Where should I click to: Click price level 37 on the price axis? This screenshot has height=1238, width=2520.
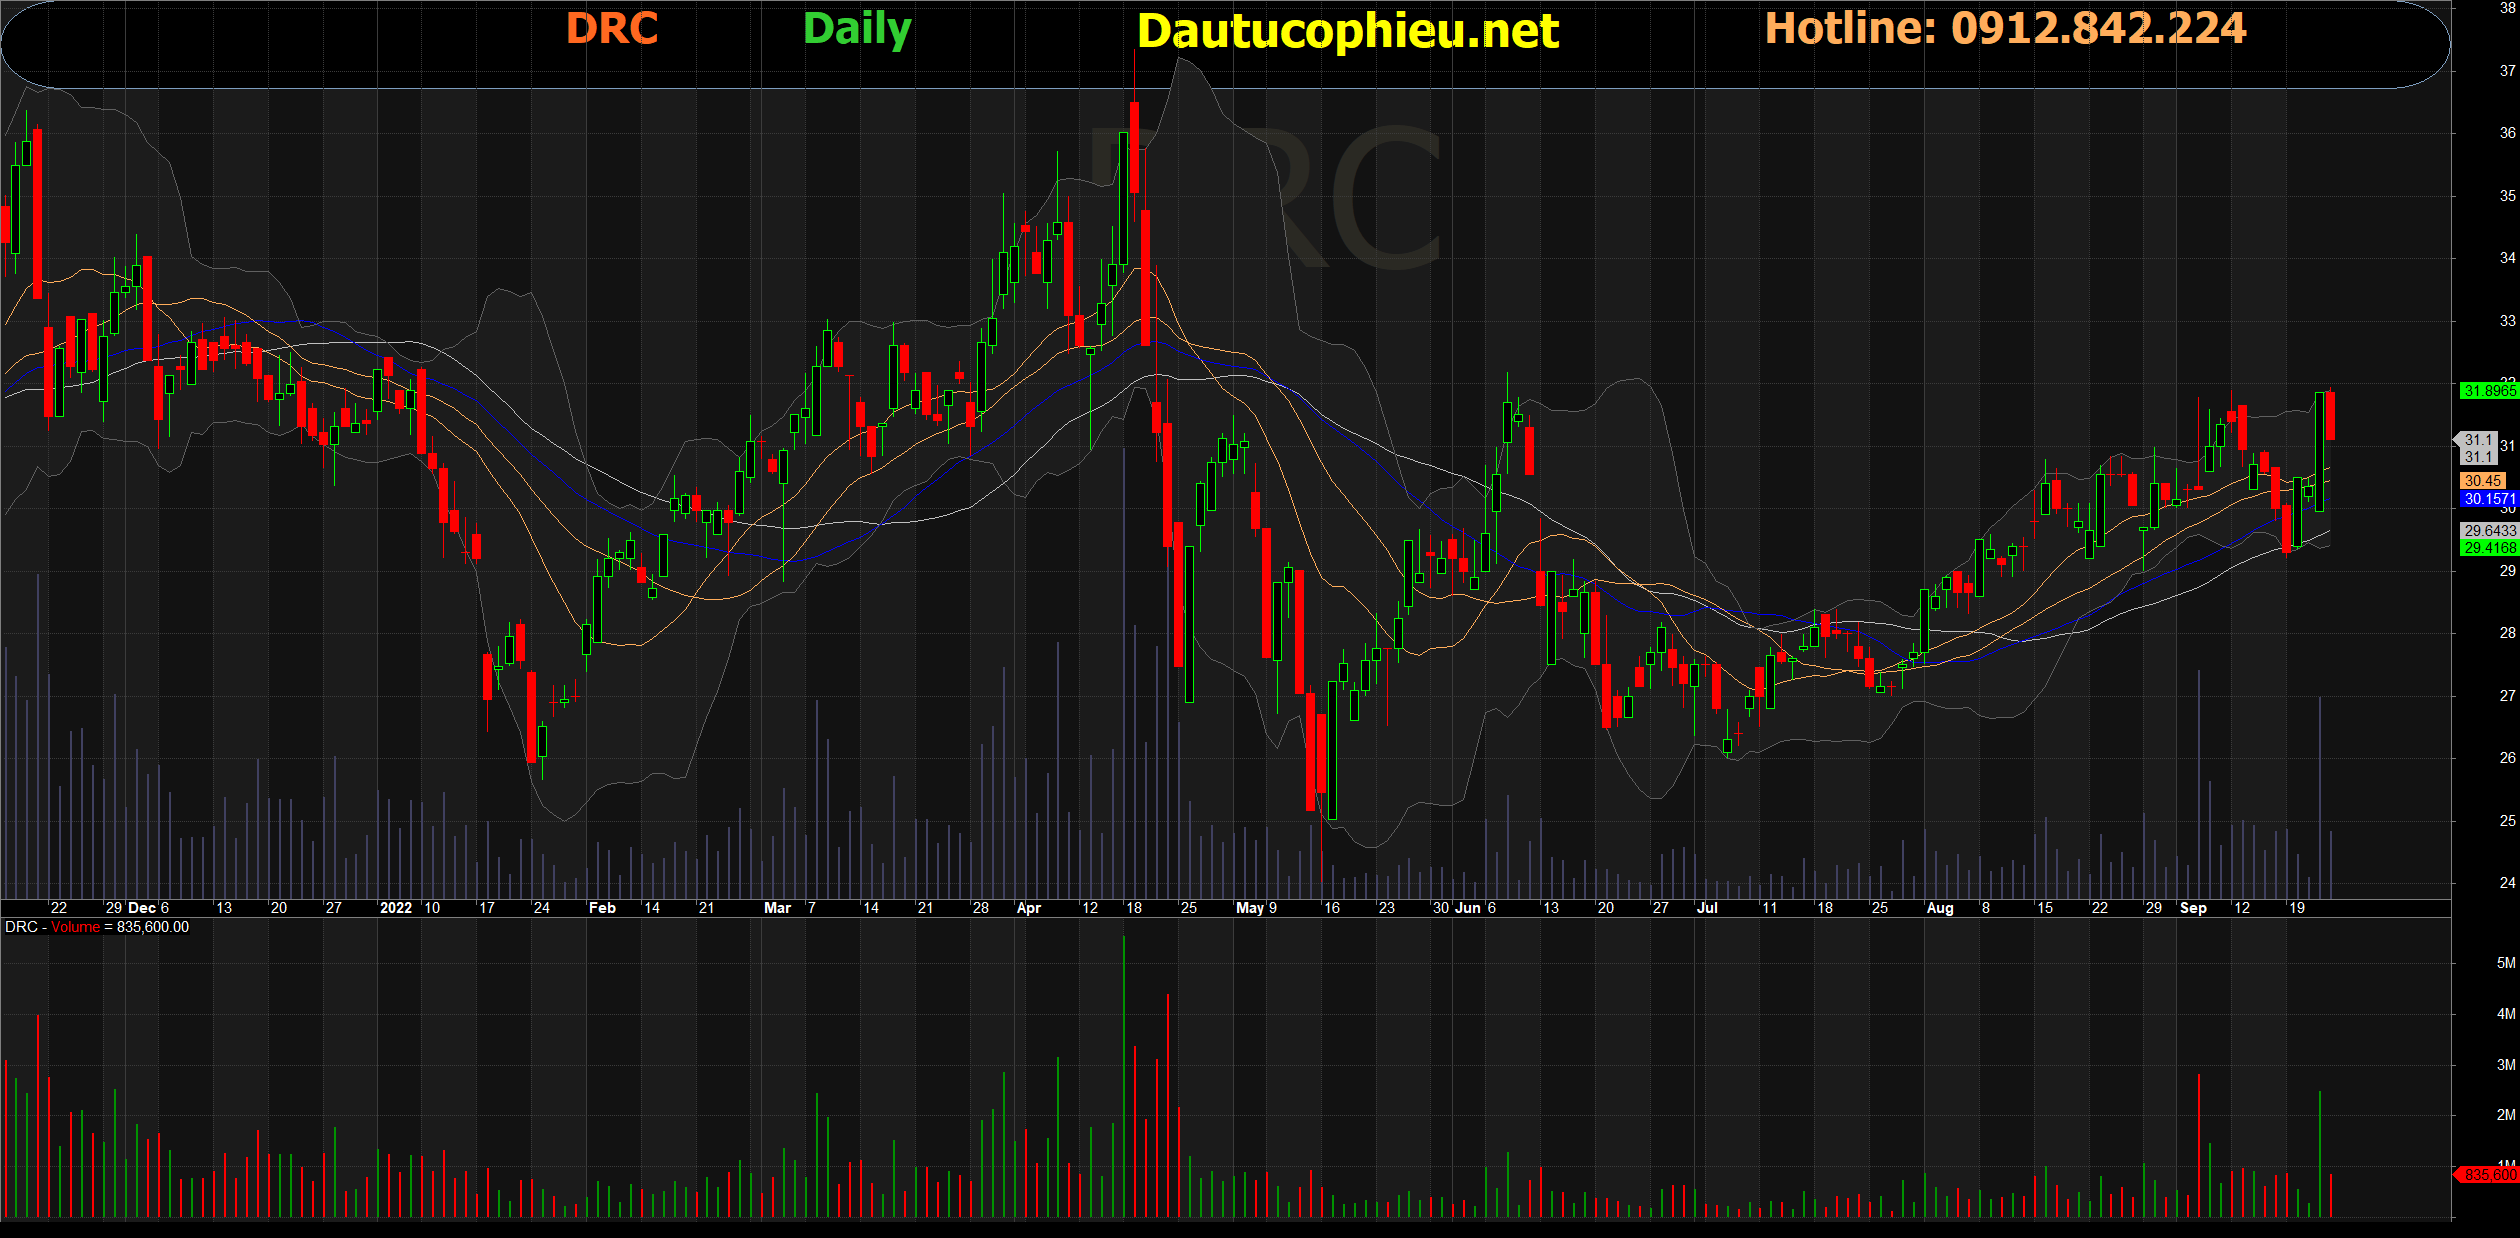2507,71
